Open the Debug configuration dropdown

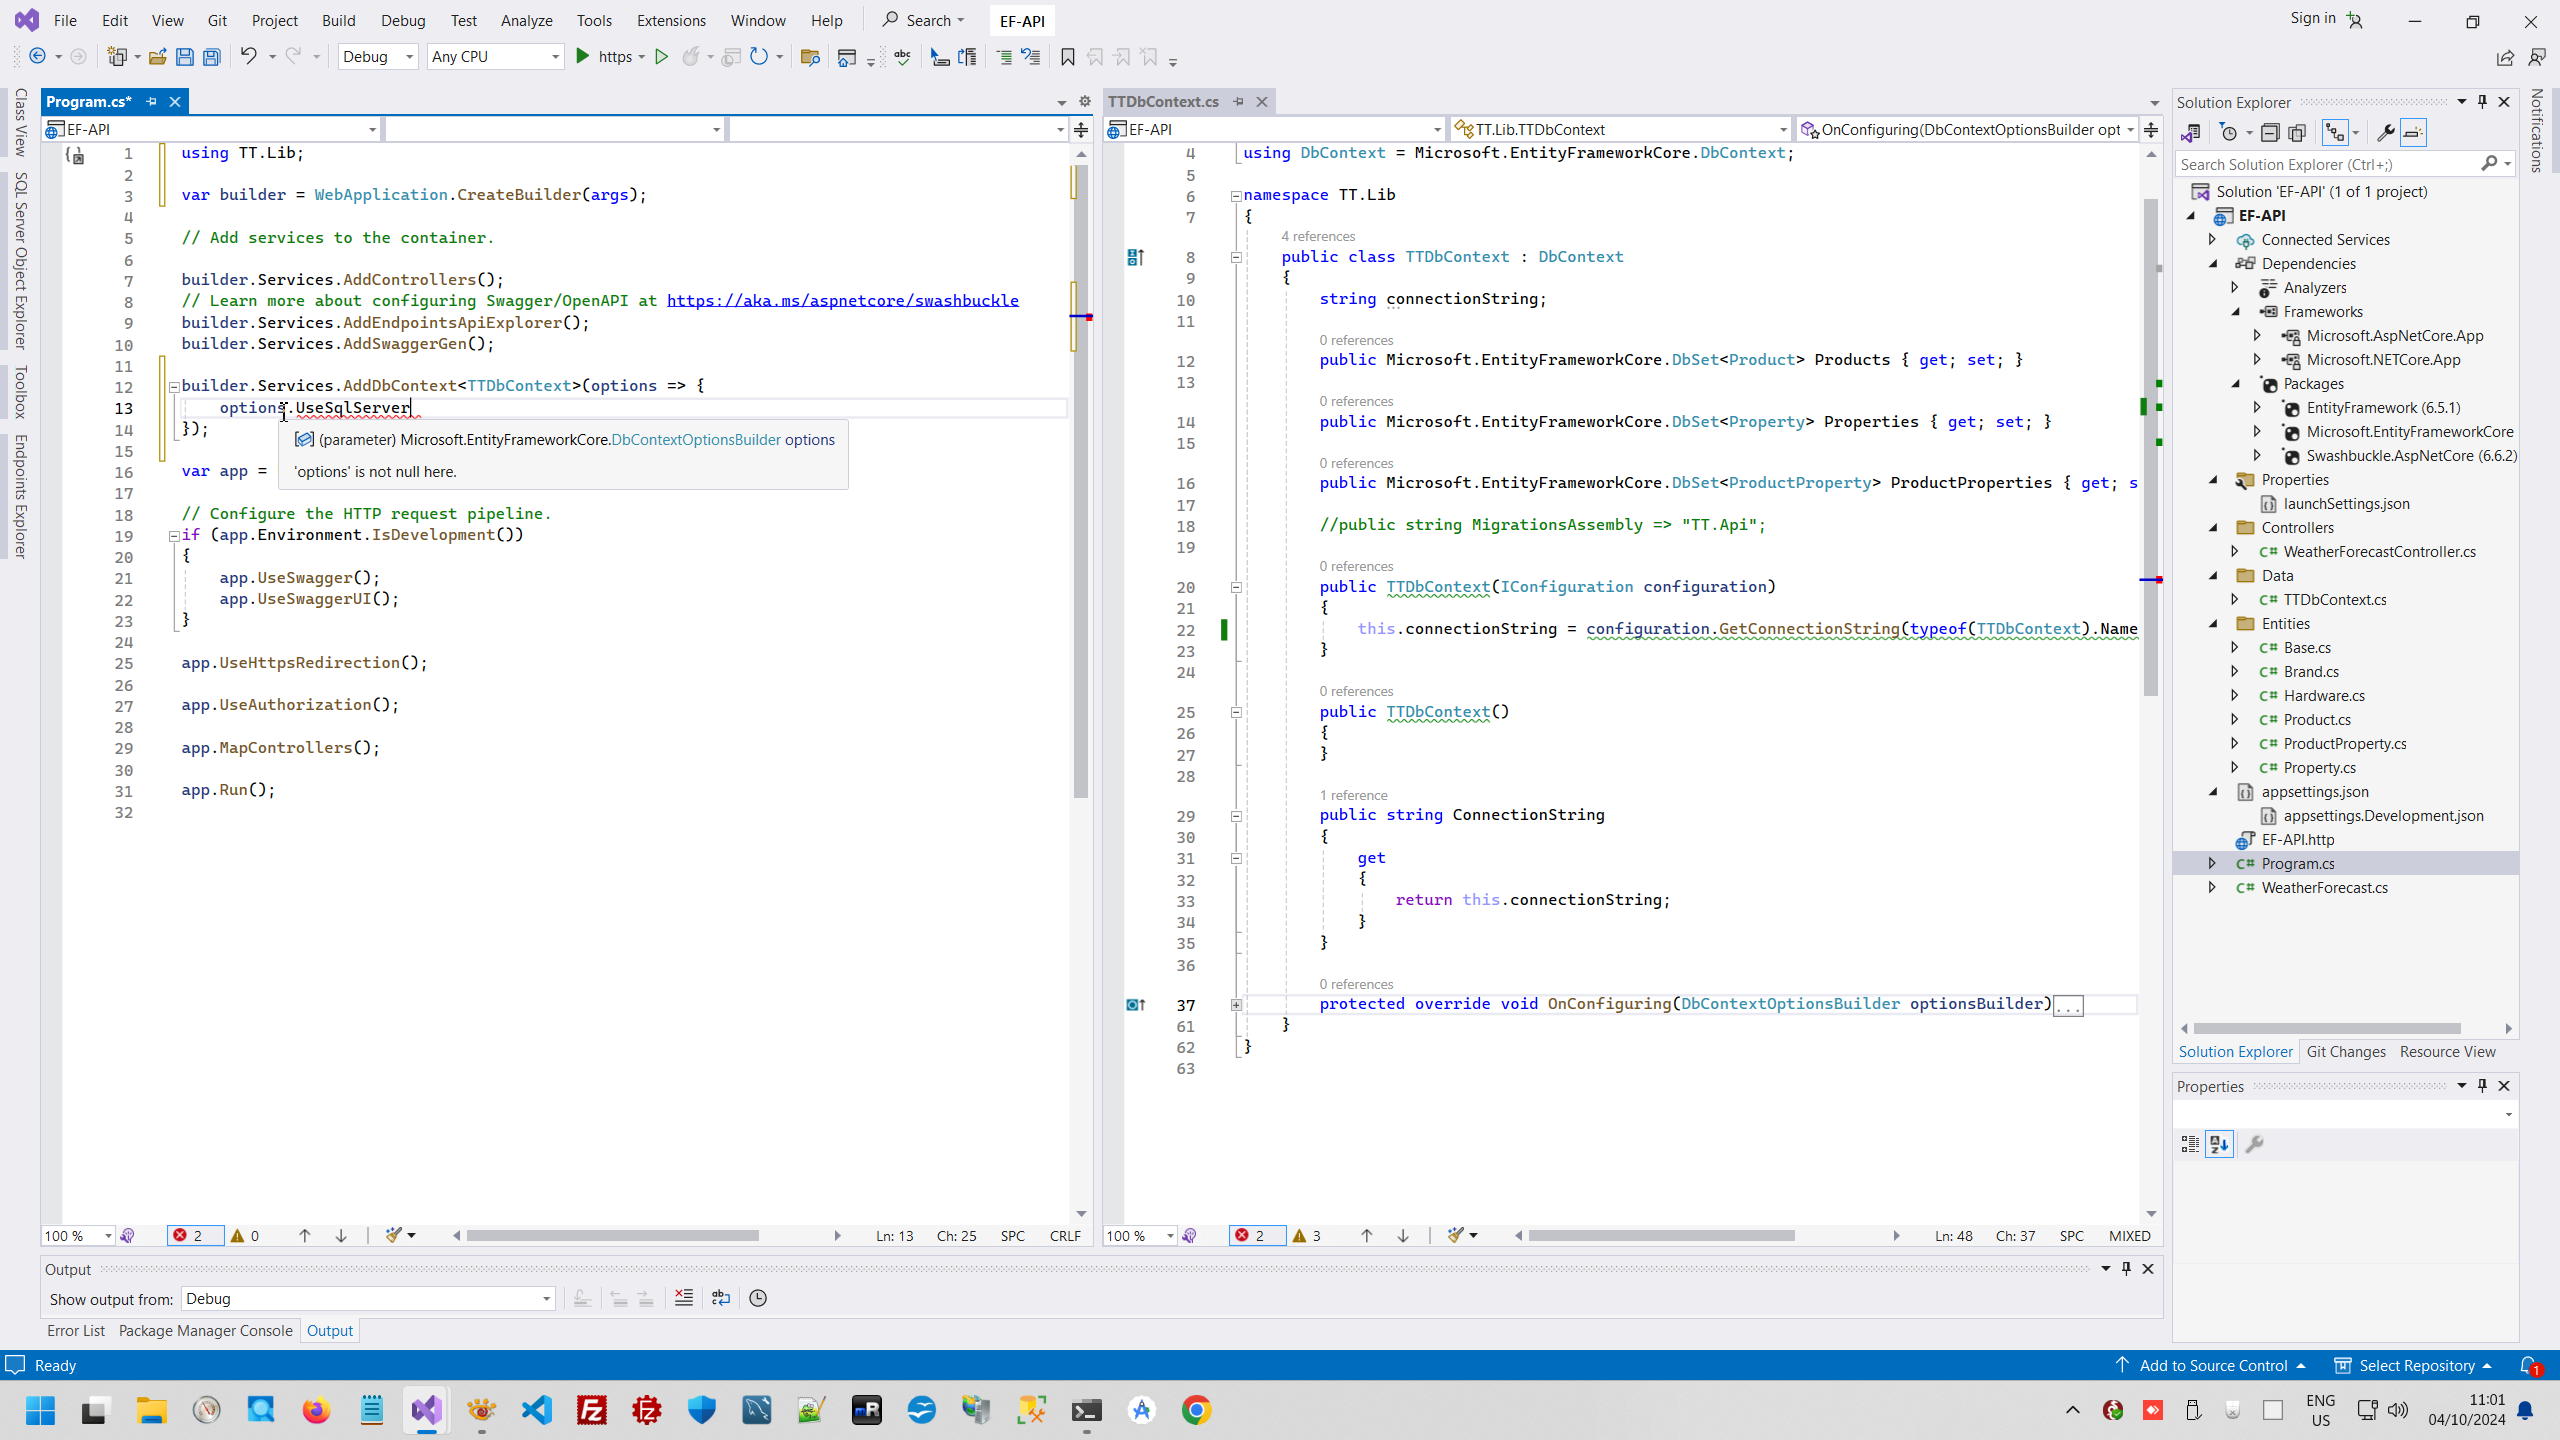click(378, 57)
